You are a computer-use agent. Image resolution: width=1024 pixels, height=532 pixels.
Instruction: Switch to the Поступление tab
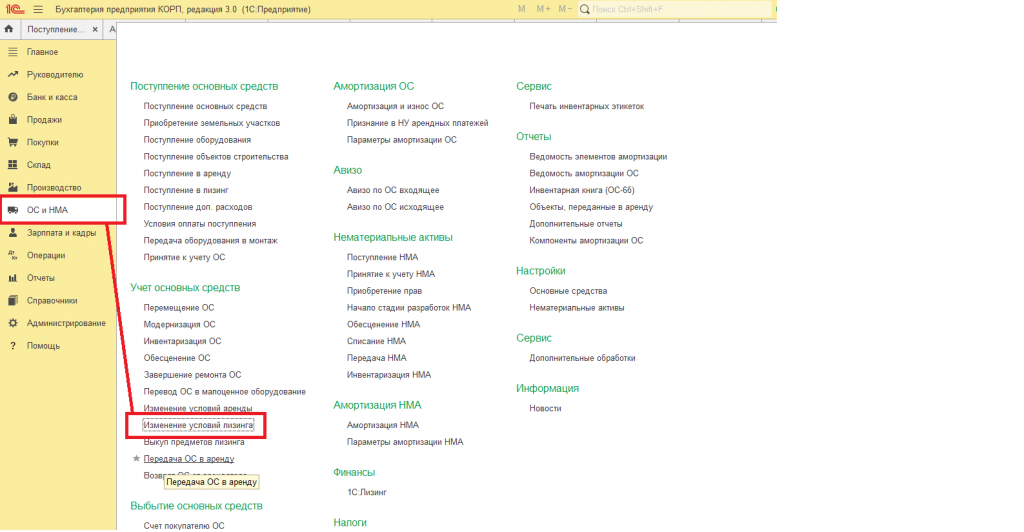click(x=56, y=29)
